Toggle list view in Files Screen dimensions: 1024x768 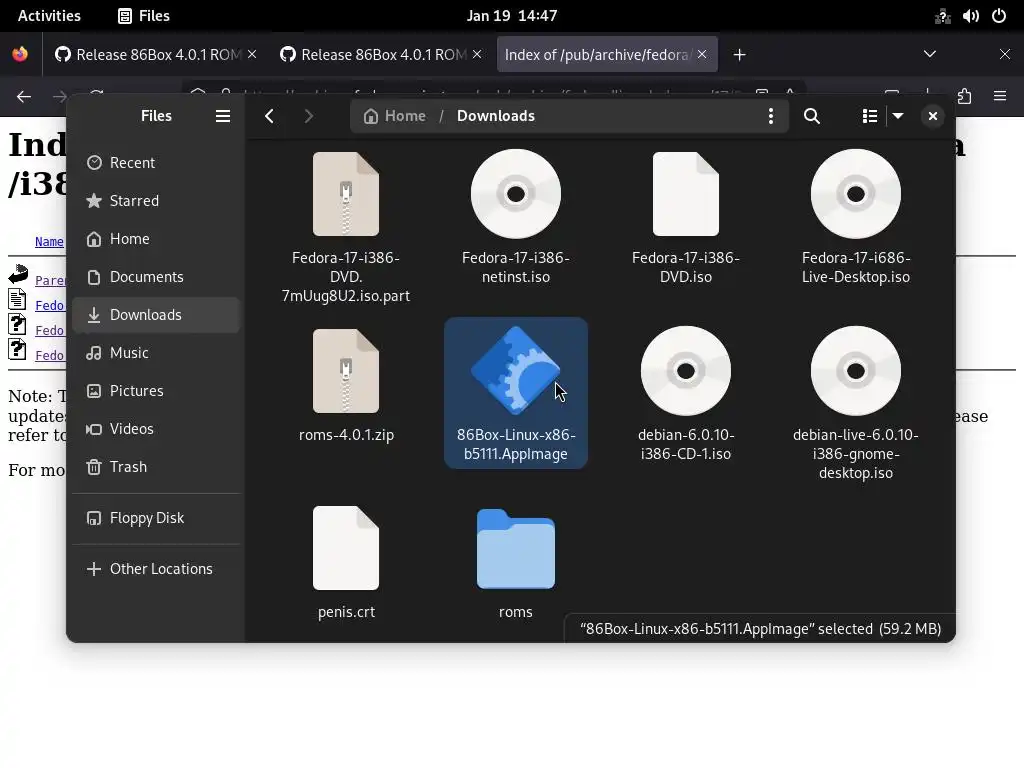tap(869, 116)
